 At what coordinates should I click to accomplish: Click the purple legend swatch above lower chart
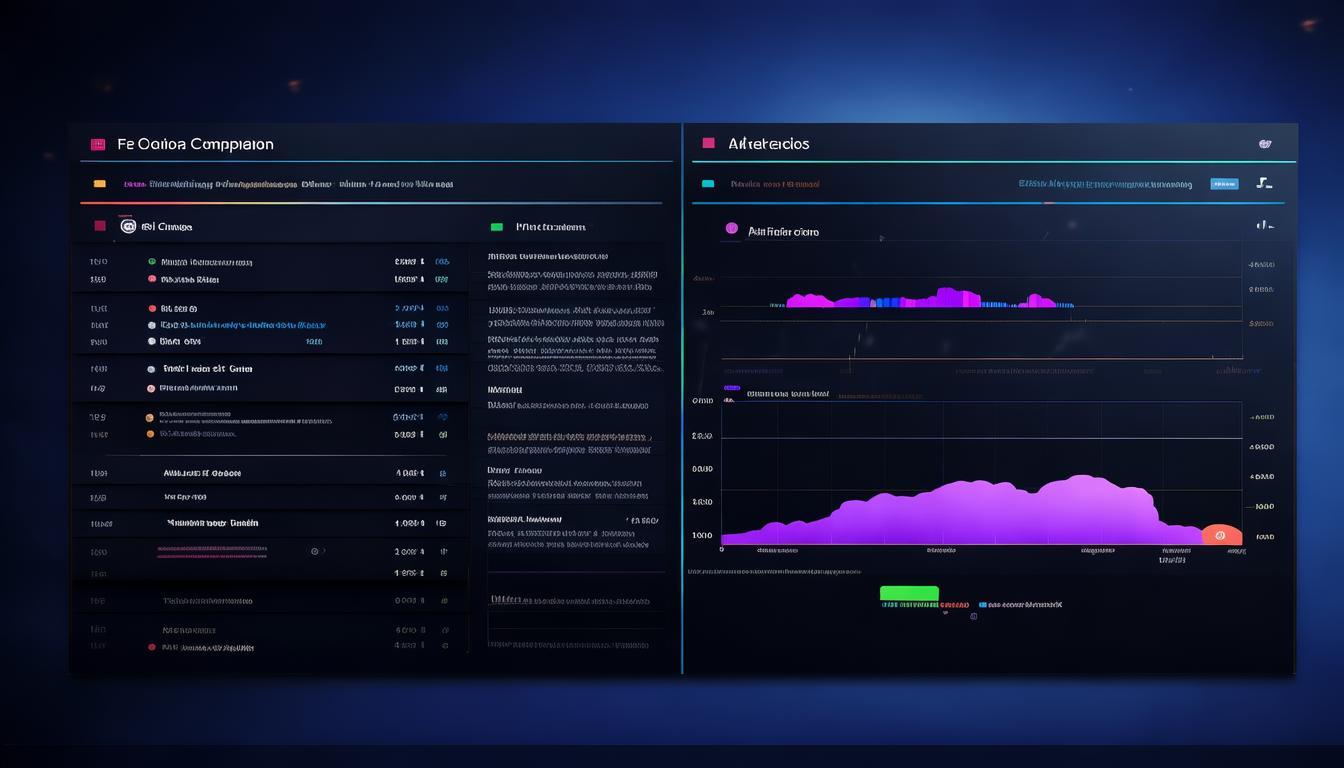click(731, 388)
